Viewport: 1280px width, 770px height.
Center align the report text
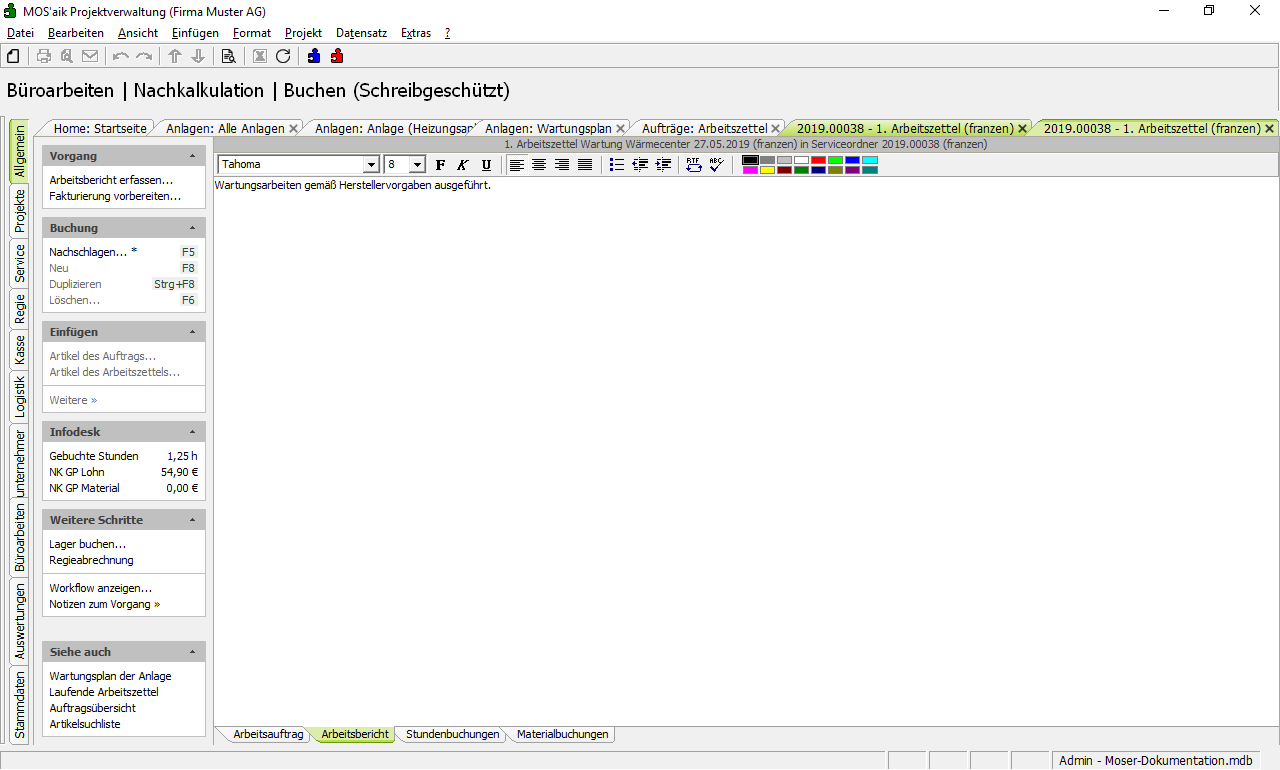(x=539, y=165)
